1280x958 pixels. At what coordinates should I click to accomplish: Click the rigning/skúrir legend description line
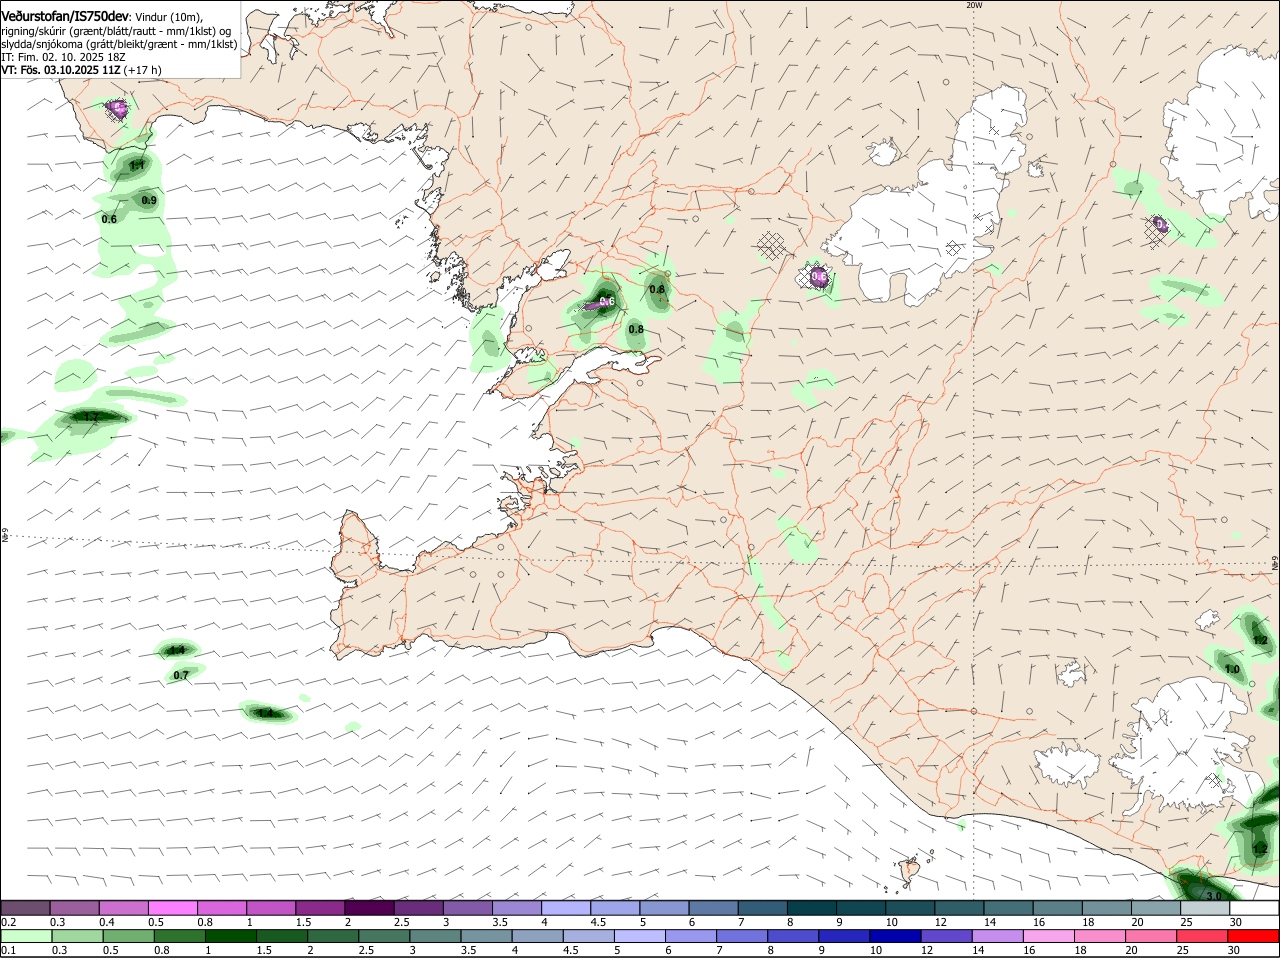116,31
